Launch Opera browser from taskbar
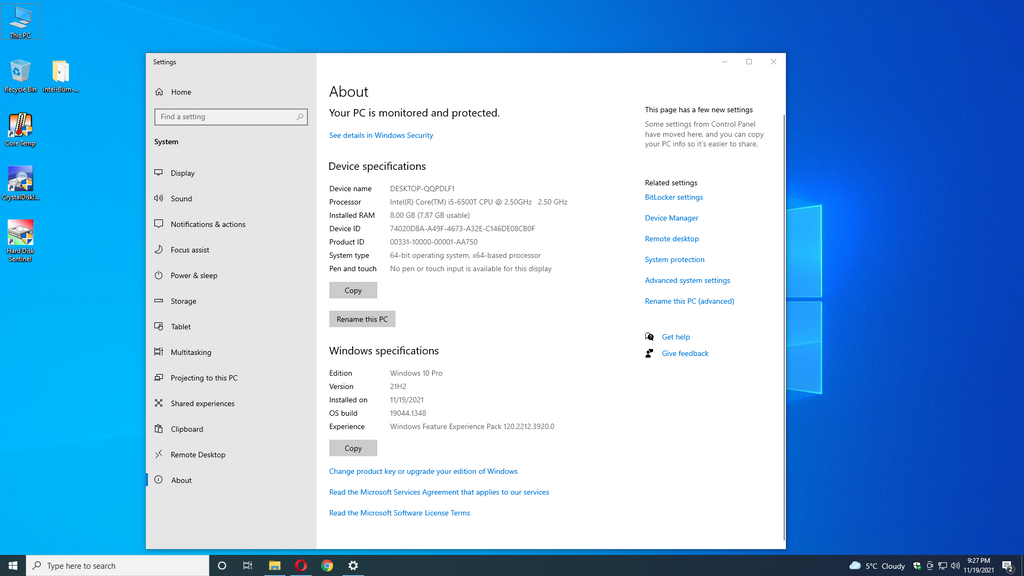1024x576 pixels. [x=301, y=565]
